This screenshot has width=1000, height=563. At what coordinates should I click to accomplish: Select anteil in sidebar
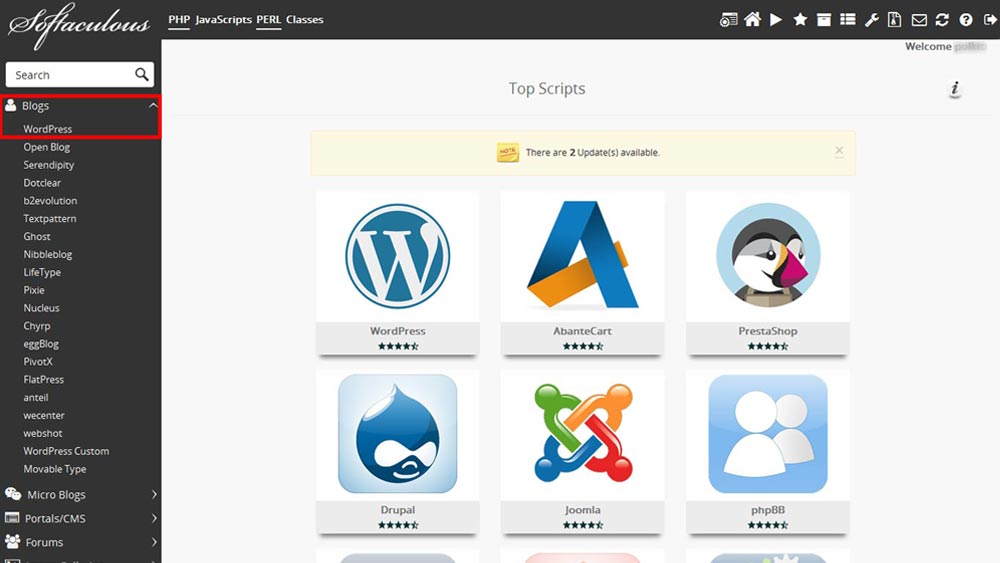(36, 397)
